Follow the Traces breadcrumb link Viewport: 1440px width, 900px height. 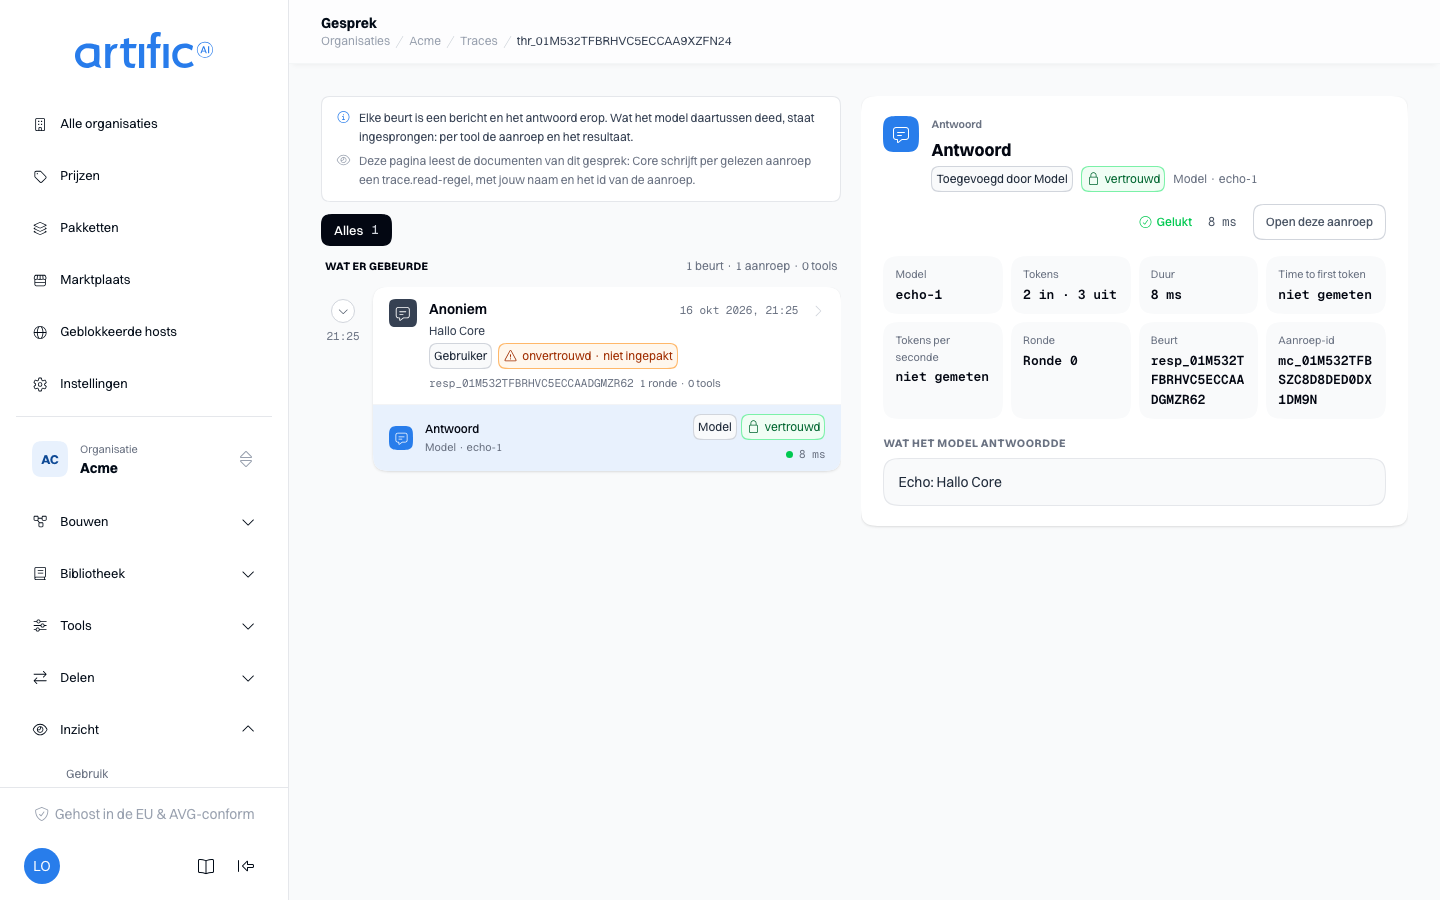(479, 41)
